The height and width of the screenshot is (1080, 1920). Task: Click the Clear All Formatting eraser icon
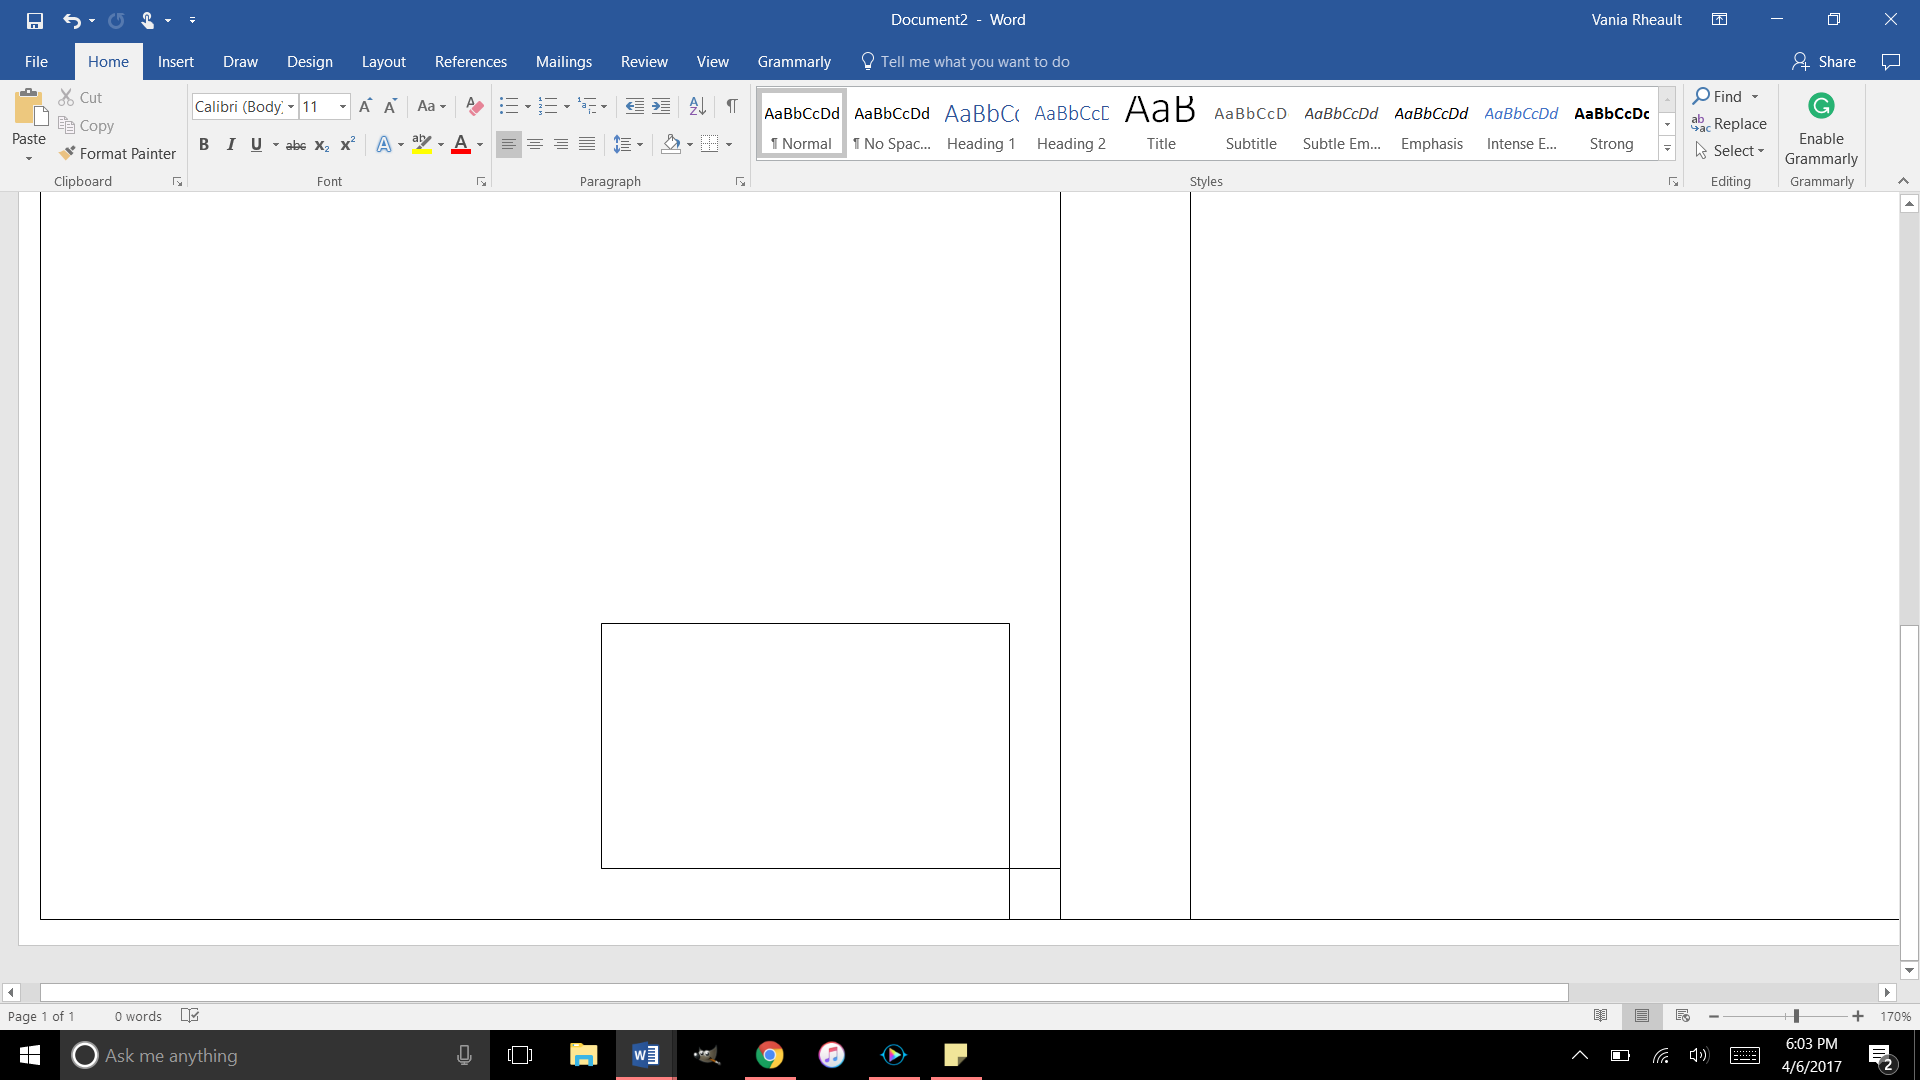(475, 106)
